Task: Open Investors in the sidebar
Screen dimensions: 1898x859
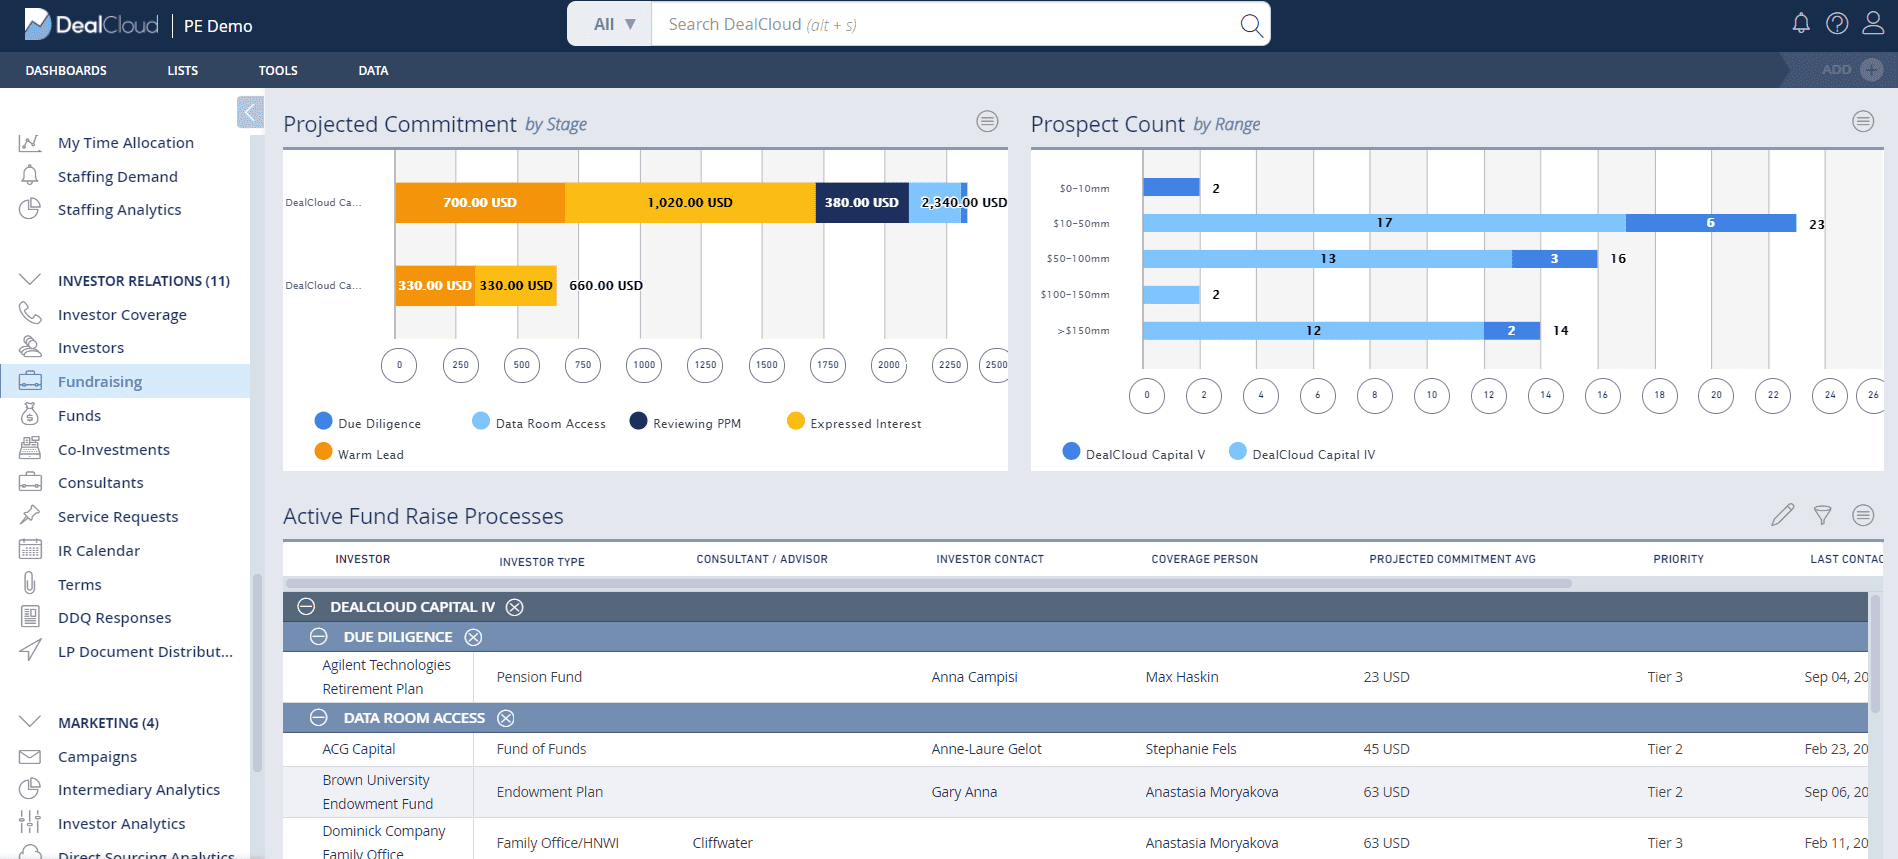Action: click(x=91, y=348)
